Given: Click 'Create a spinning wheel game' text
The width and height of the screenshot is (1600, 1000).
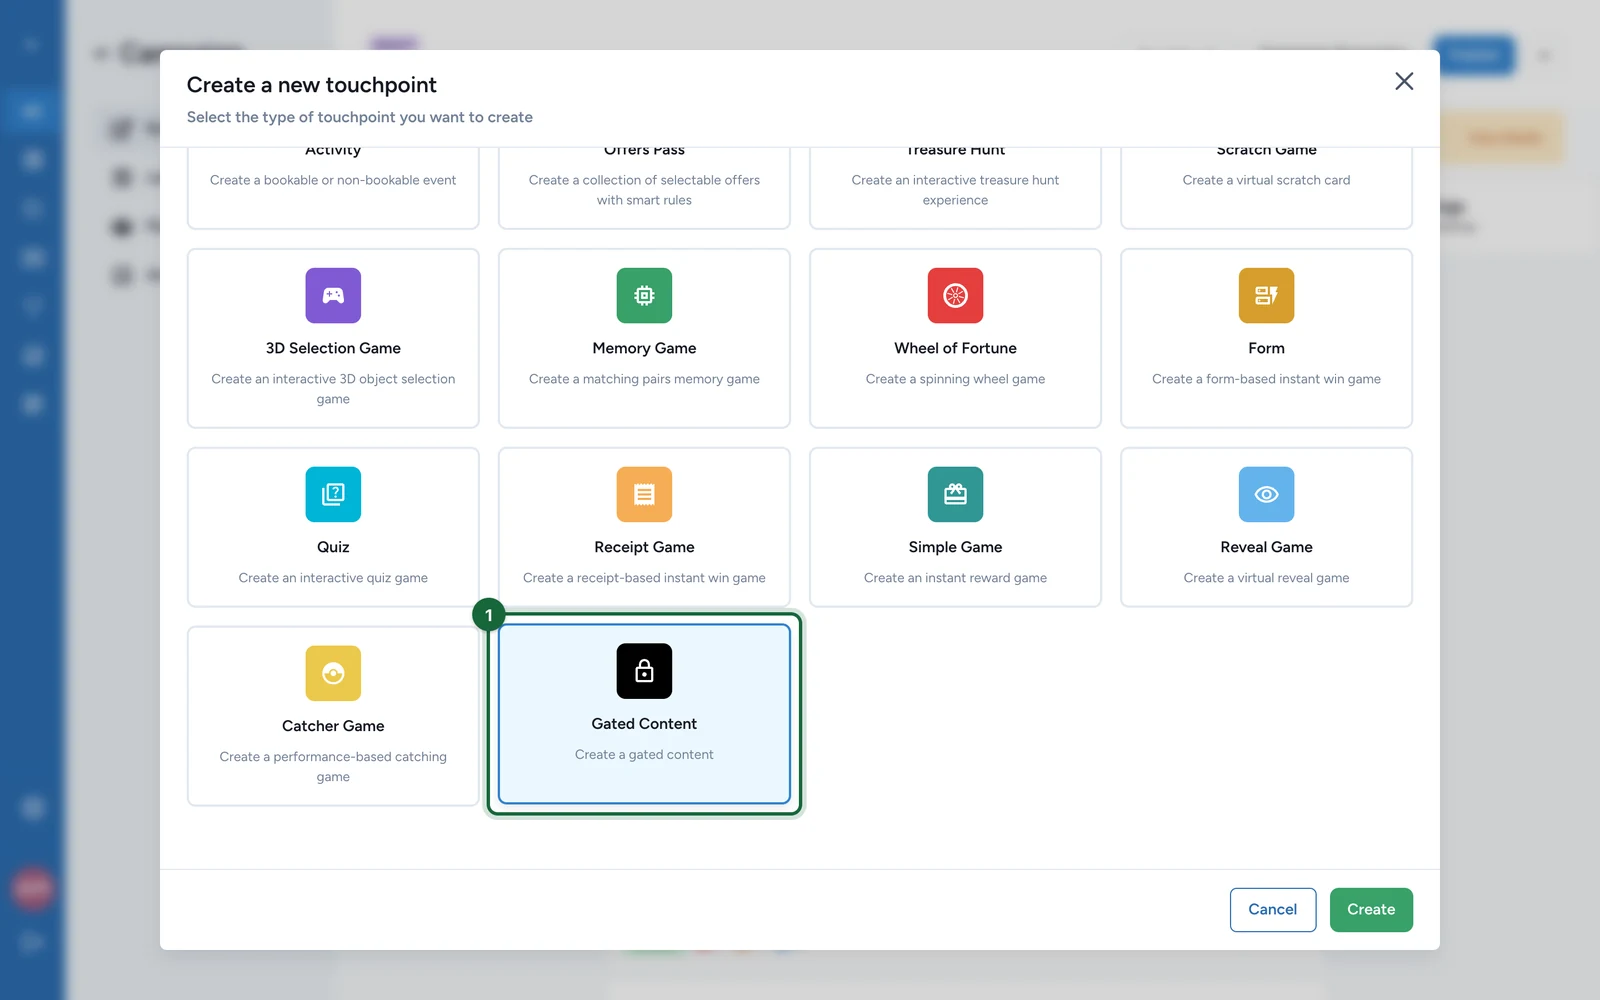Looking at the screenshot, I should [955, 379].
